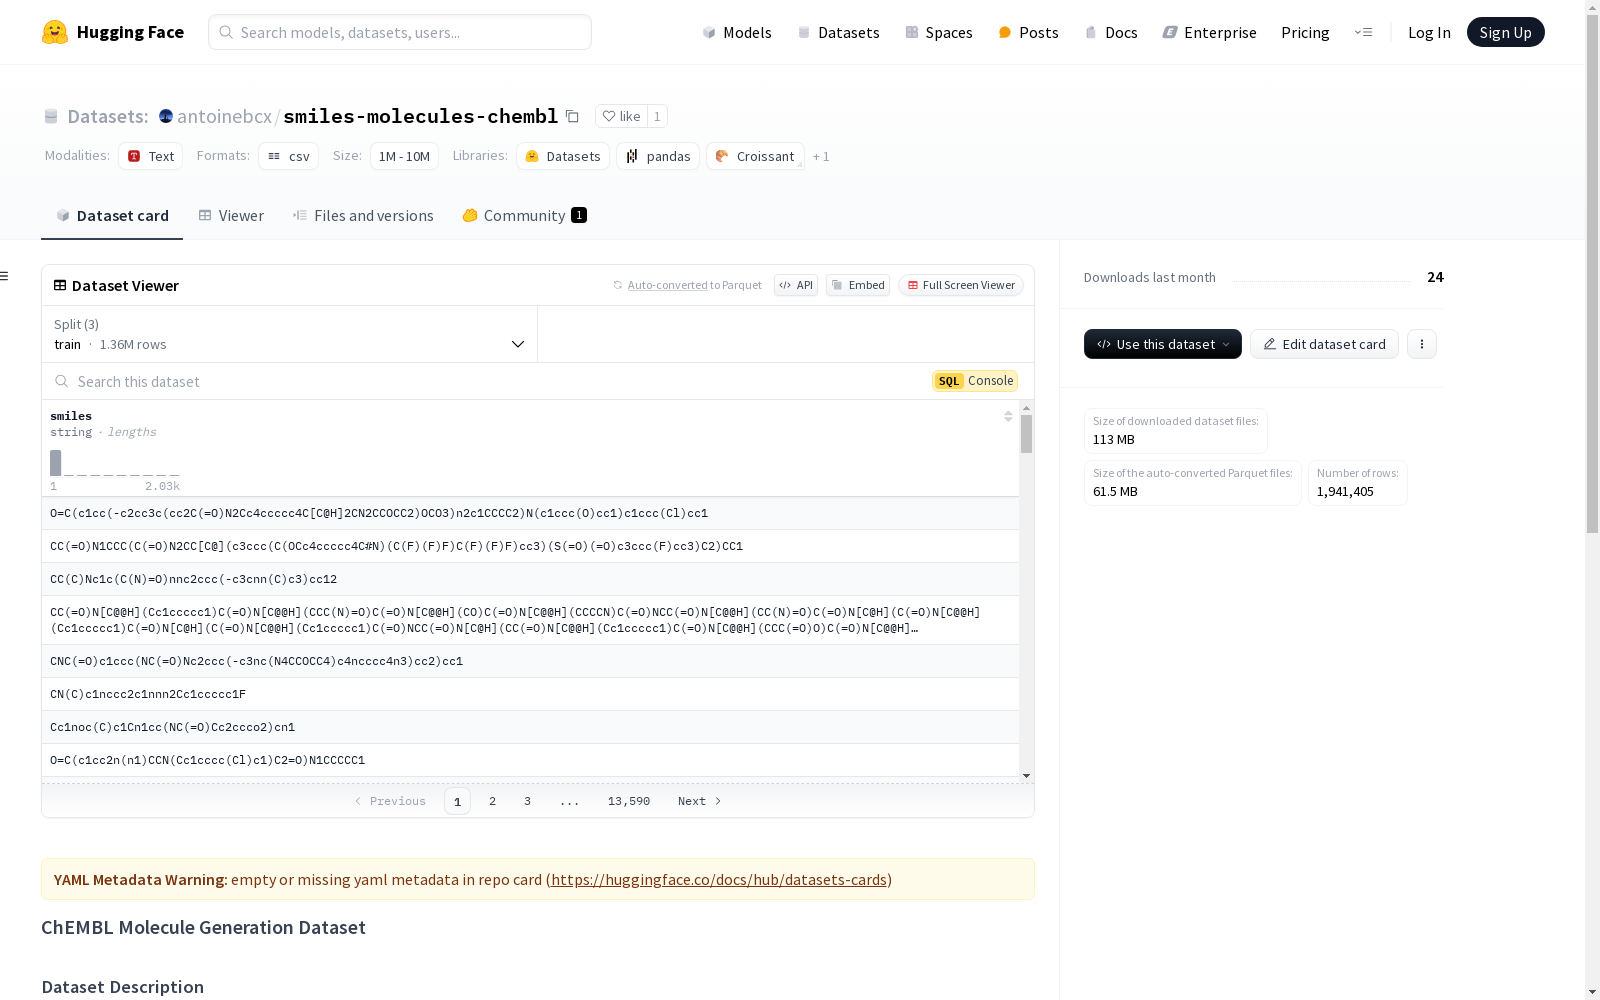The width and height of the screenshot is (1600, 1000).
Task: Open the navigation overflow menu icon
Action: 1363,32
